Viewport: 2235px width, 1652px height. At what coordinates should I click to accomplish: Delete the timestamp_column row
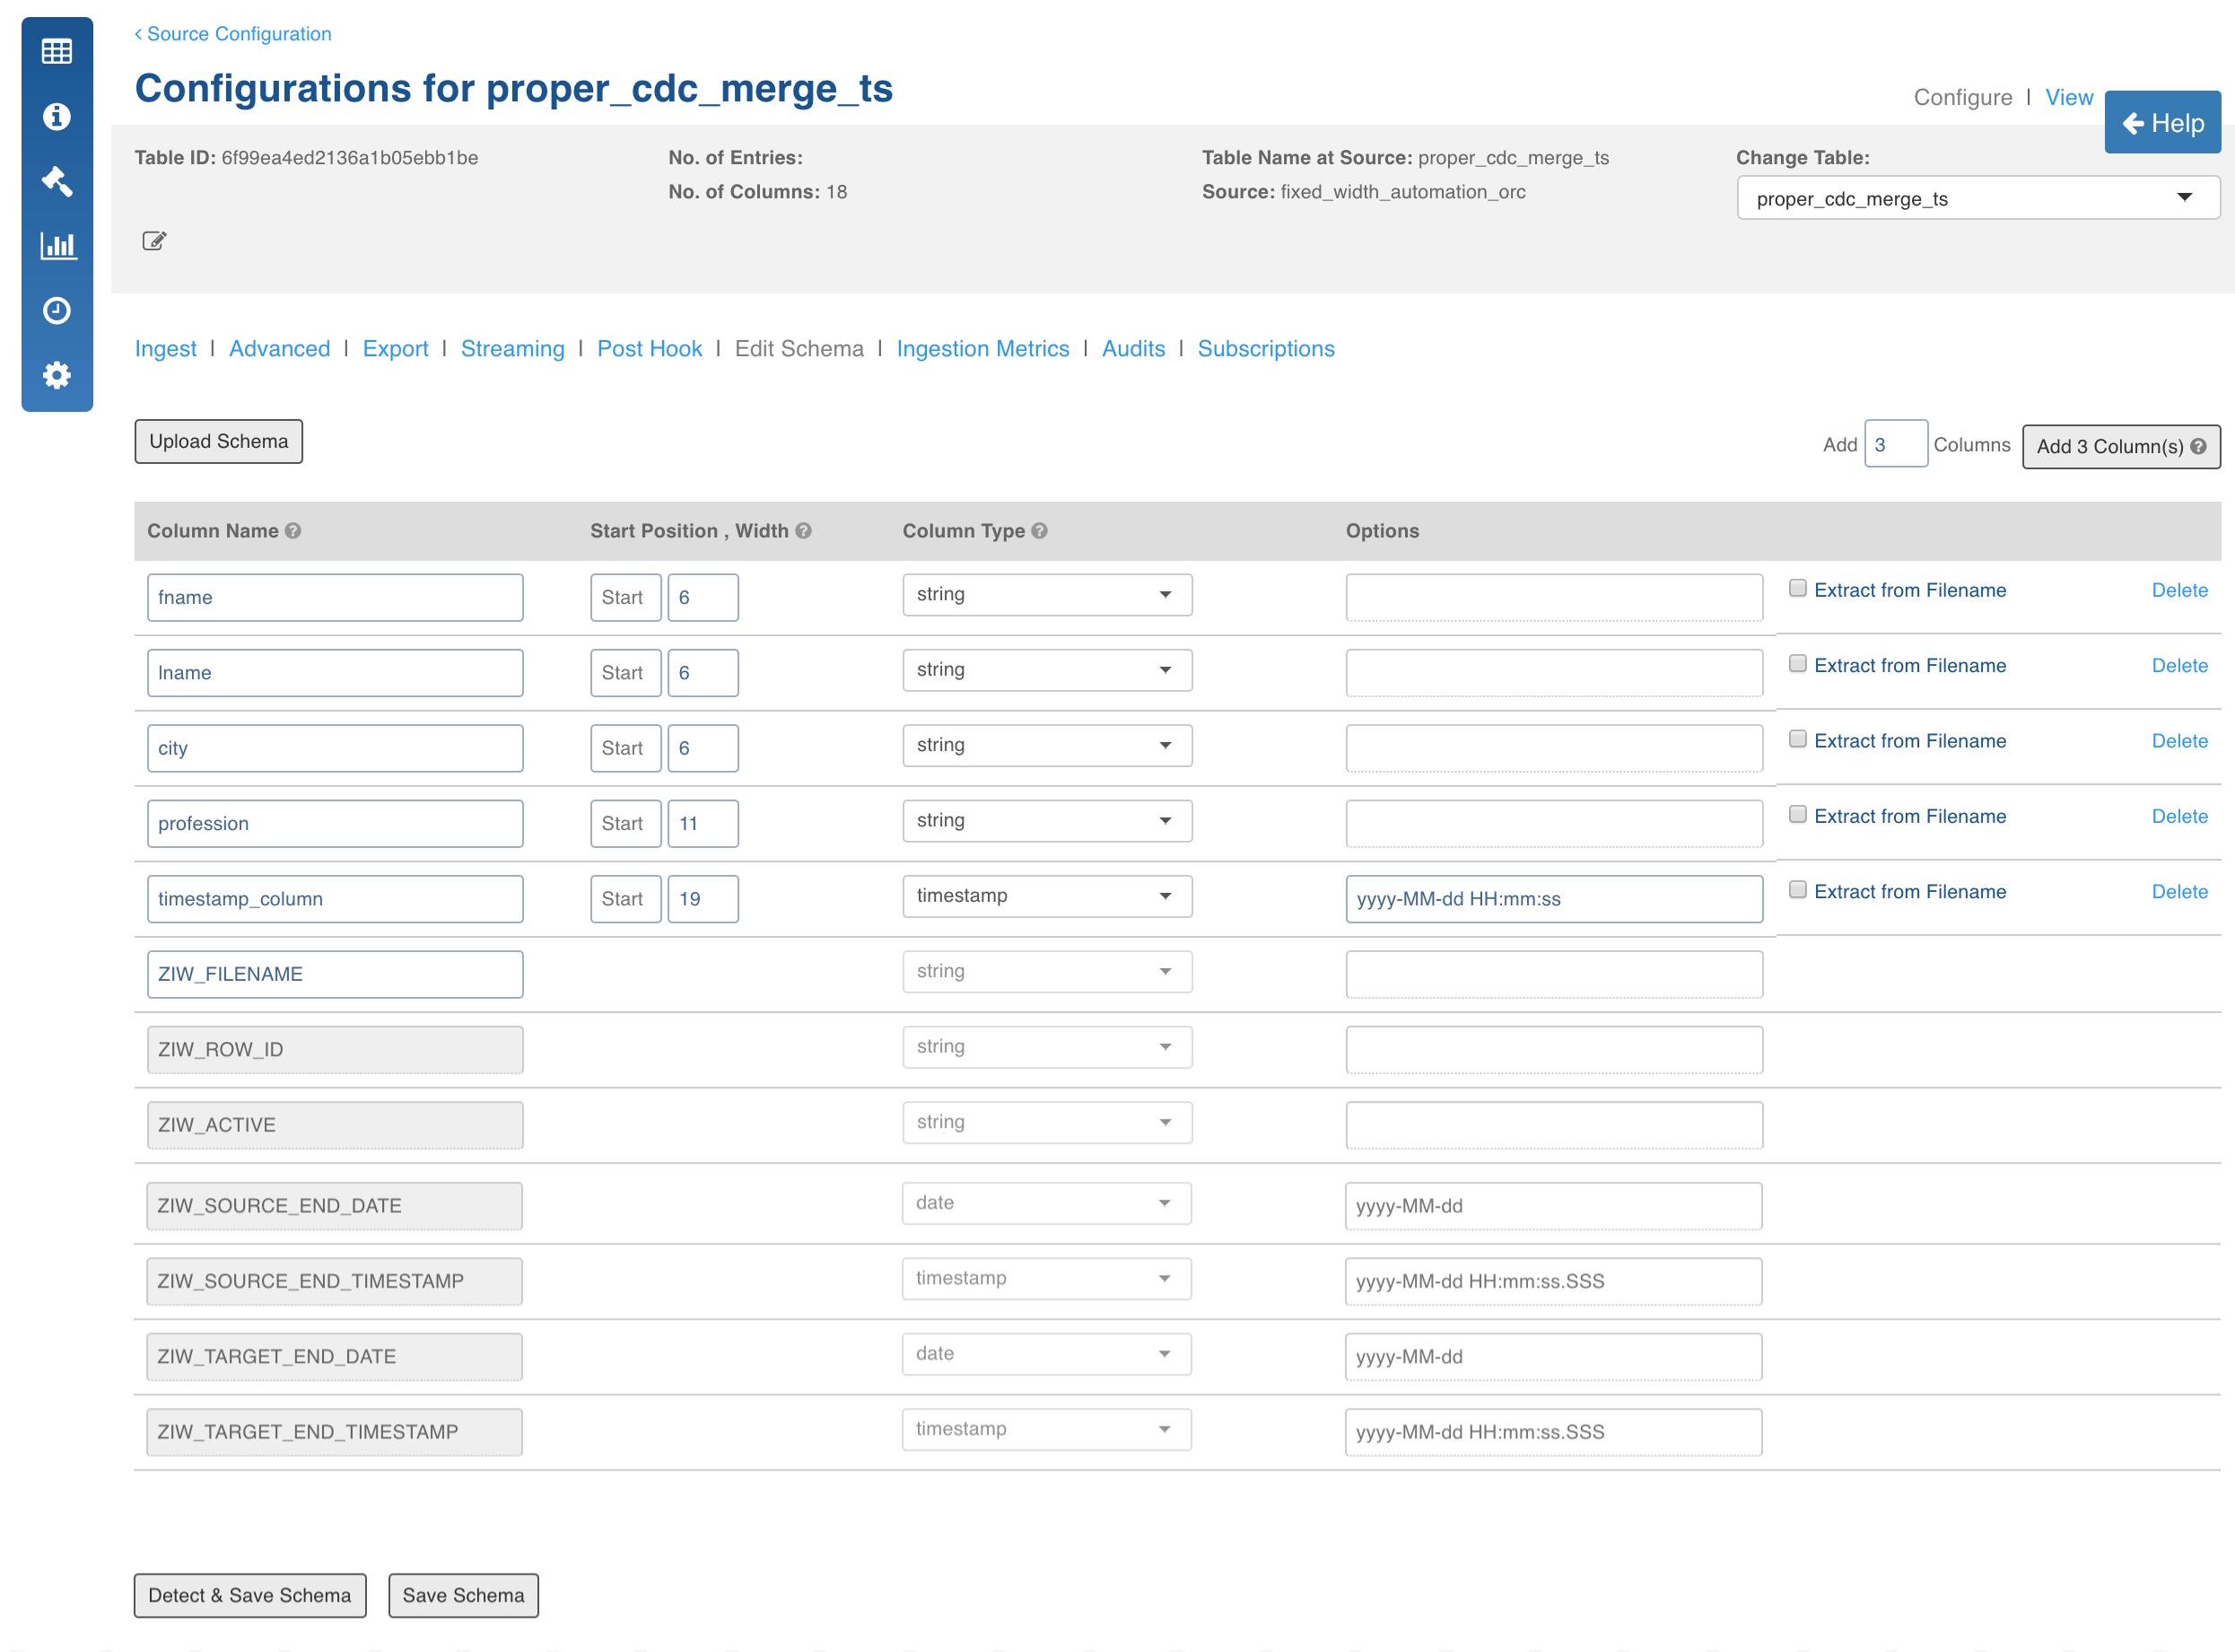(x=2179, y=891)
